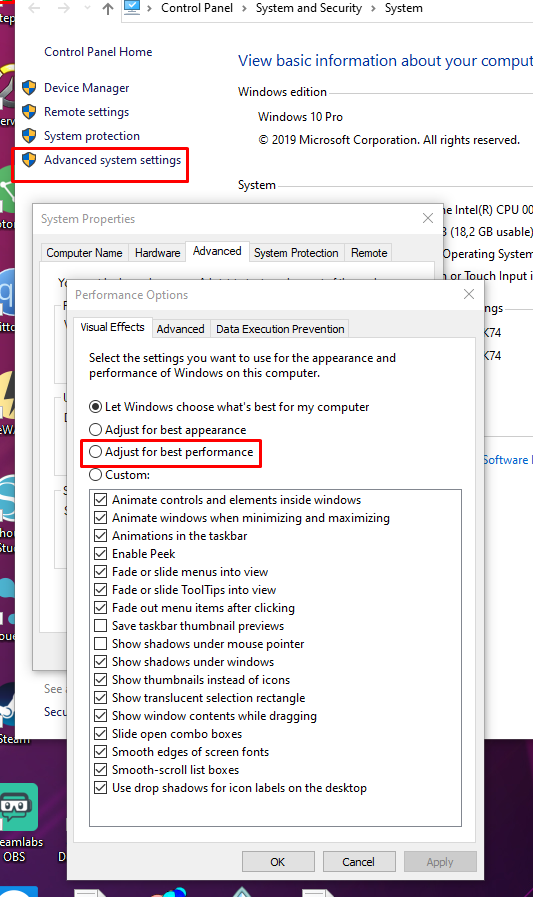Close the System Properties dialog
Viewport: 533px width, 897px height.
427,218
